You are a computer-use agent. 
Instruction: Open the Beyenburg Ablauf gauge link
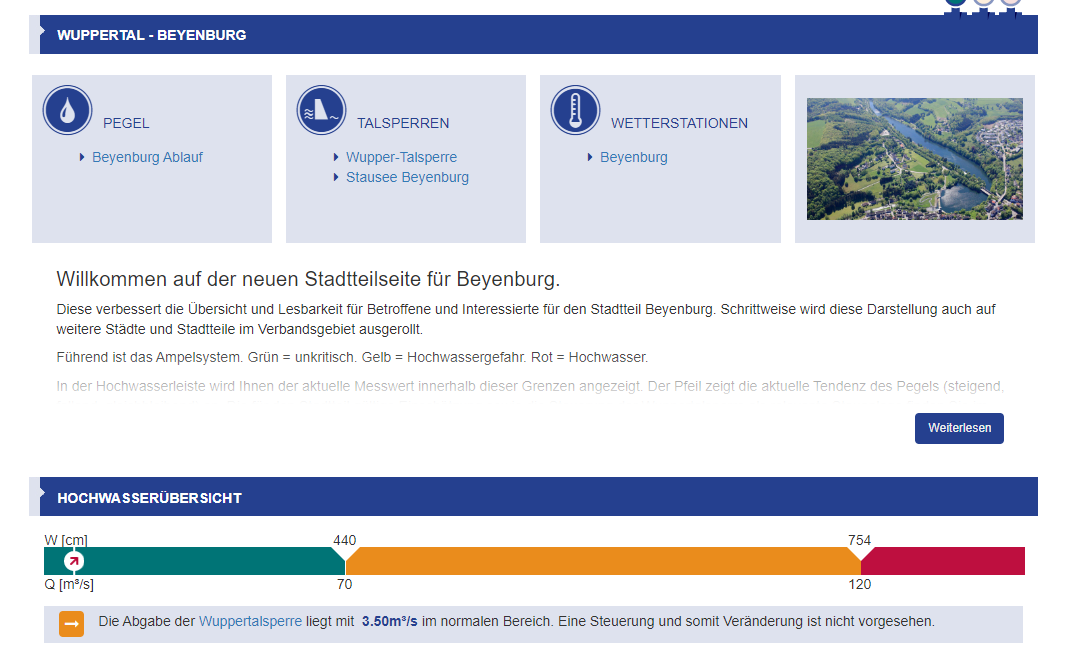point(147,157)
